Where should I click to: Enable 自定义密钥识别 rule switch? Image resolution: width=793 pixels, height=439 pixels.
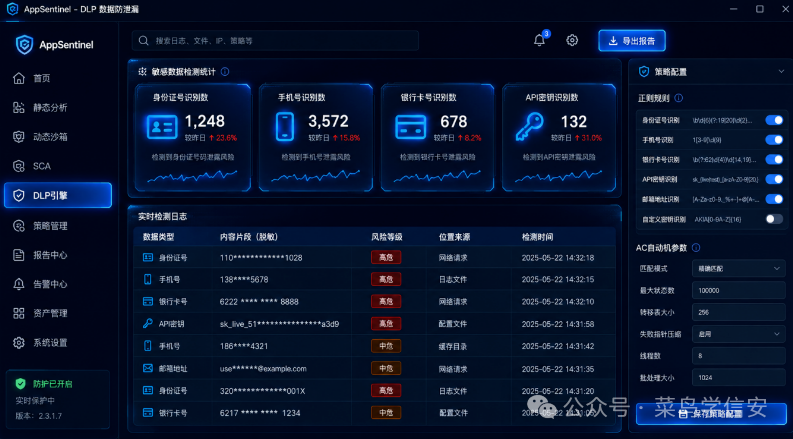pyautogui.click(x=774, y=219)
